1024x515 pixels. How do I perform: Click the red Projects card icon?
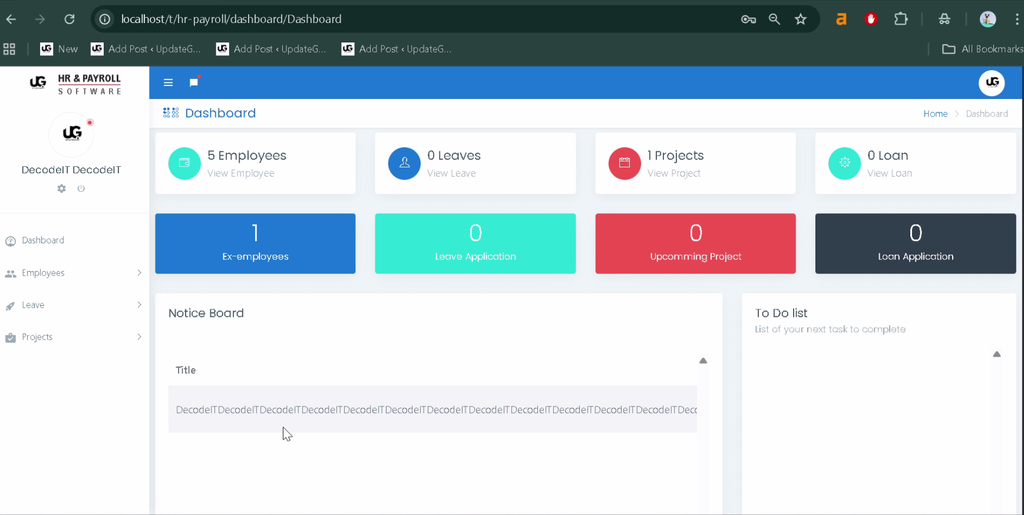624,163
